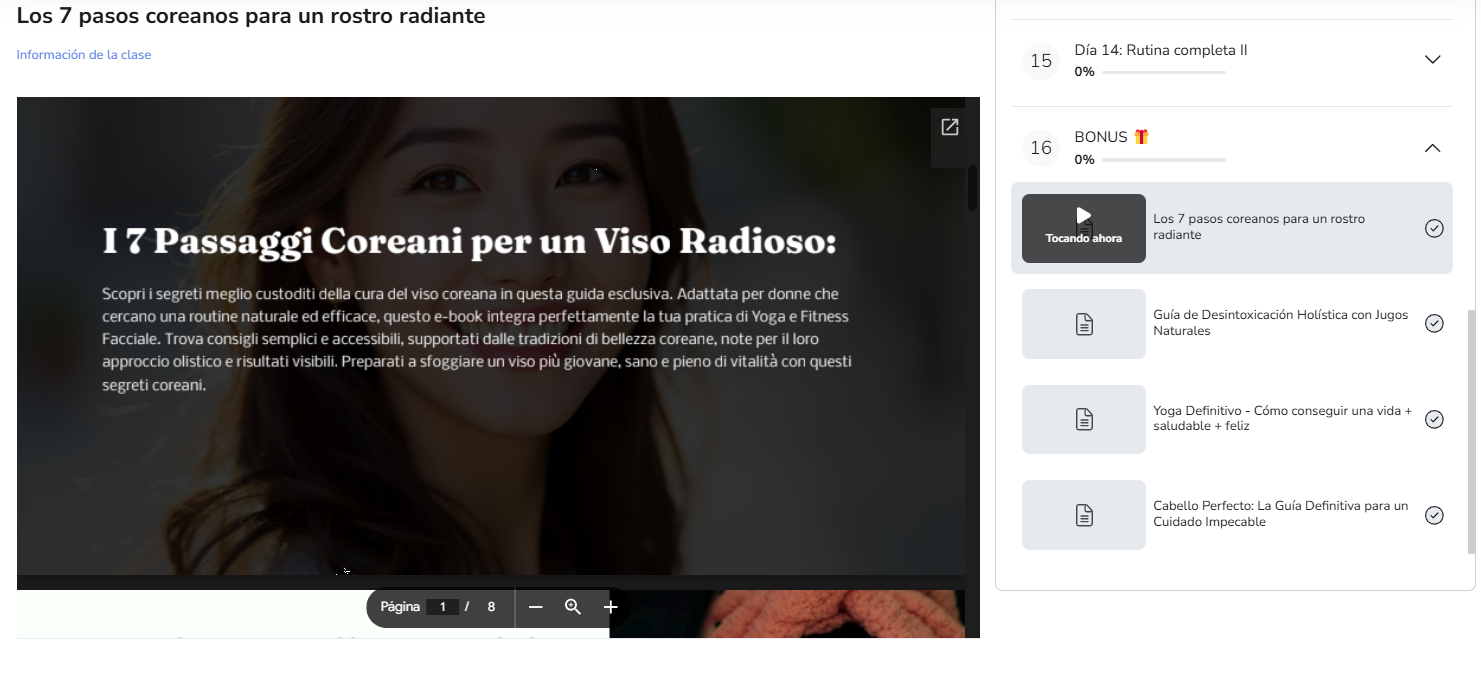Mark Los 7 pasos coreanos lesson complete
This screenshot has height=698, width=1481.
coord(1434,228)
